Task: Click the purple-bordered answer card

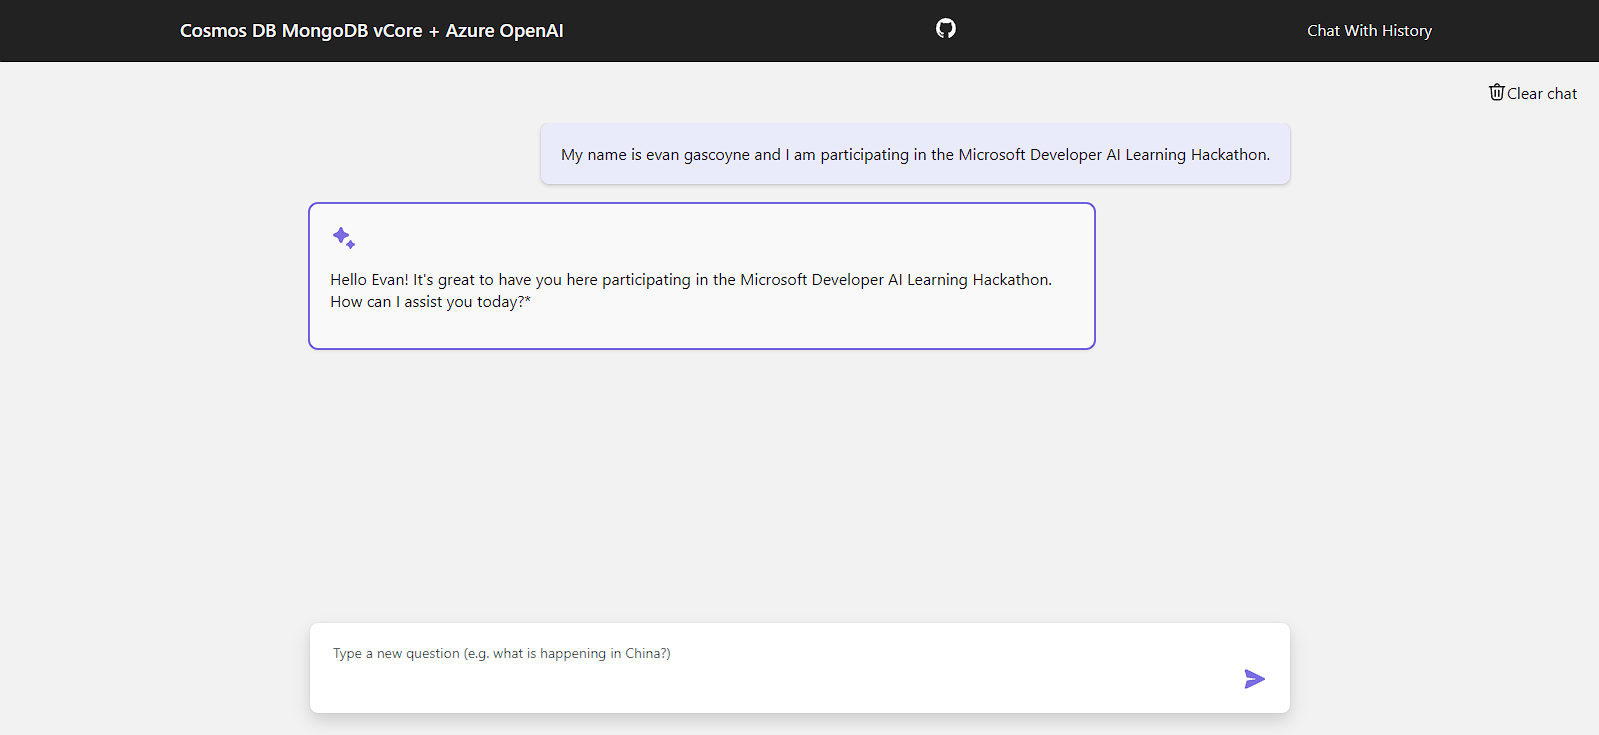Action: click(702, 276)
